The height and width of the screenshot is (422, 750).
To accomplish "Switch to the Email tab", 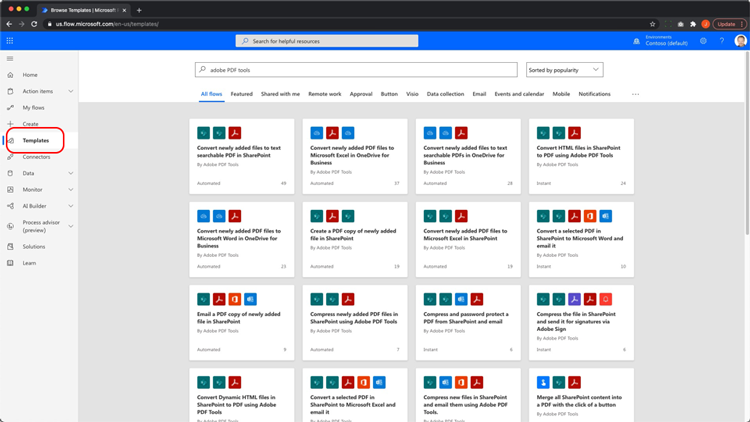I will tap(479, 94).
